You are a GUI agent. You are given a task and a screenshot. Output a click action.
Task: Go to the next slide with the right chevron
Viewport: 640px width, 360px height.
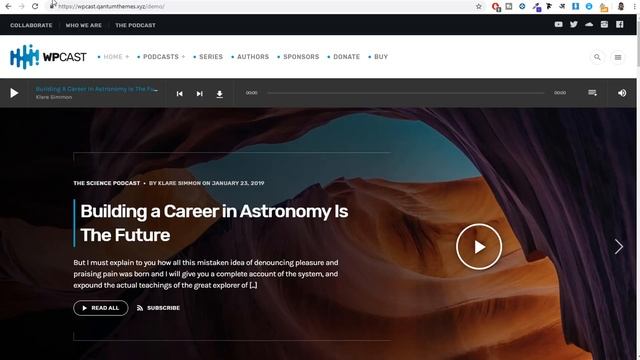[618, 247]
